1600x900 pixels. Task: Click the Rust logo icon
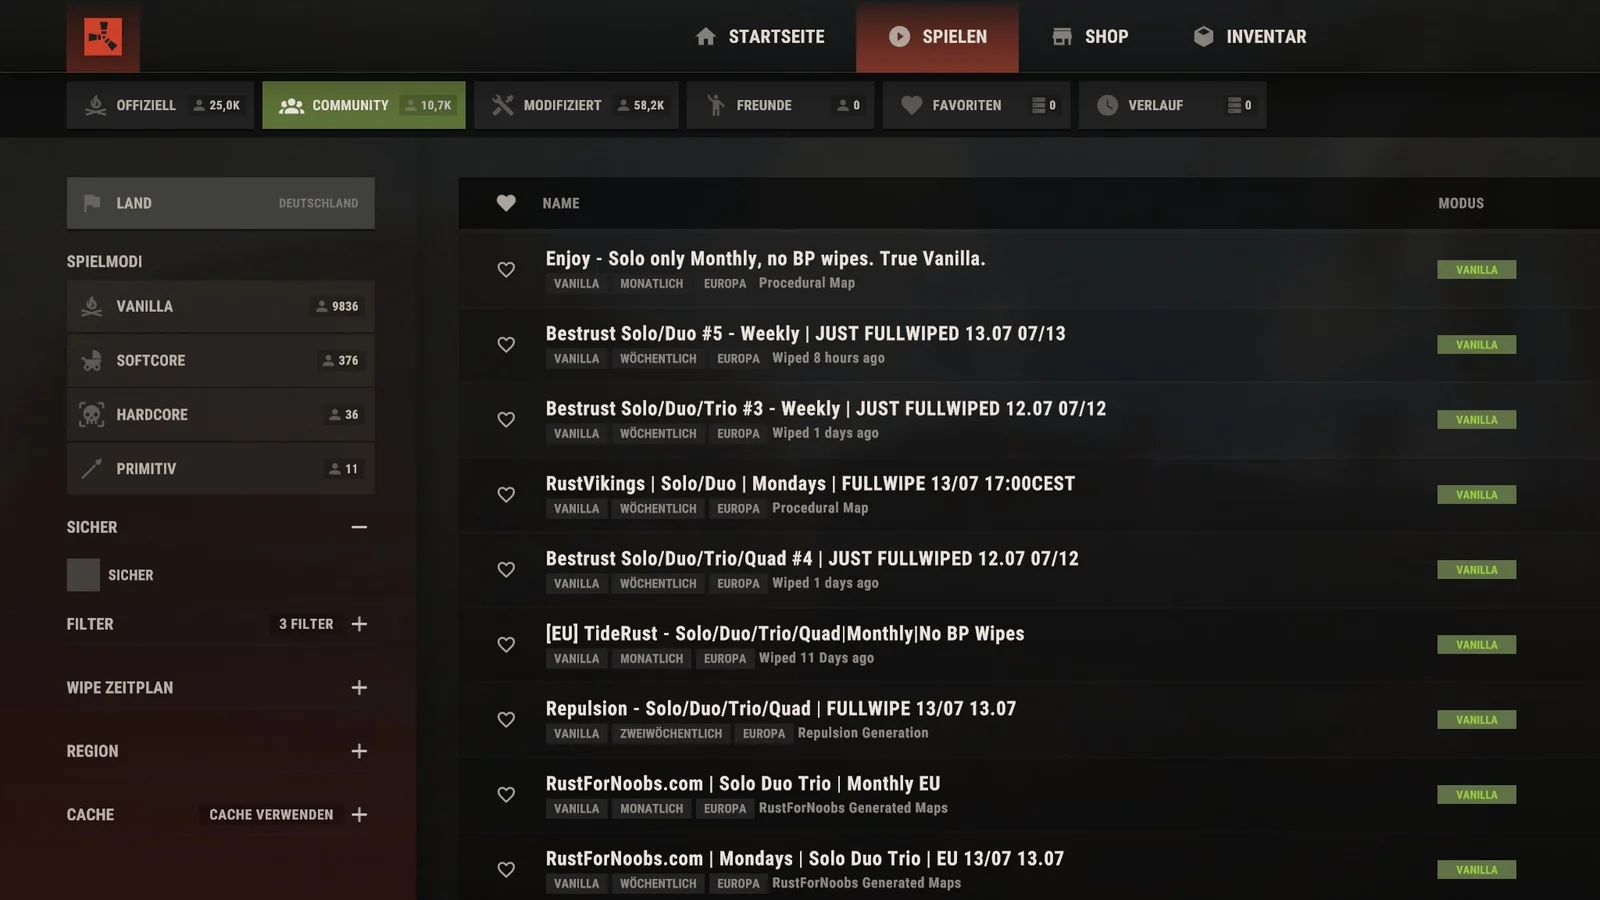[103, 37]
